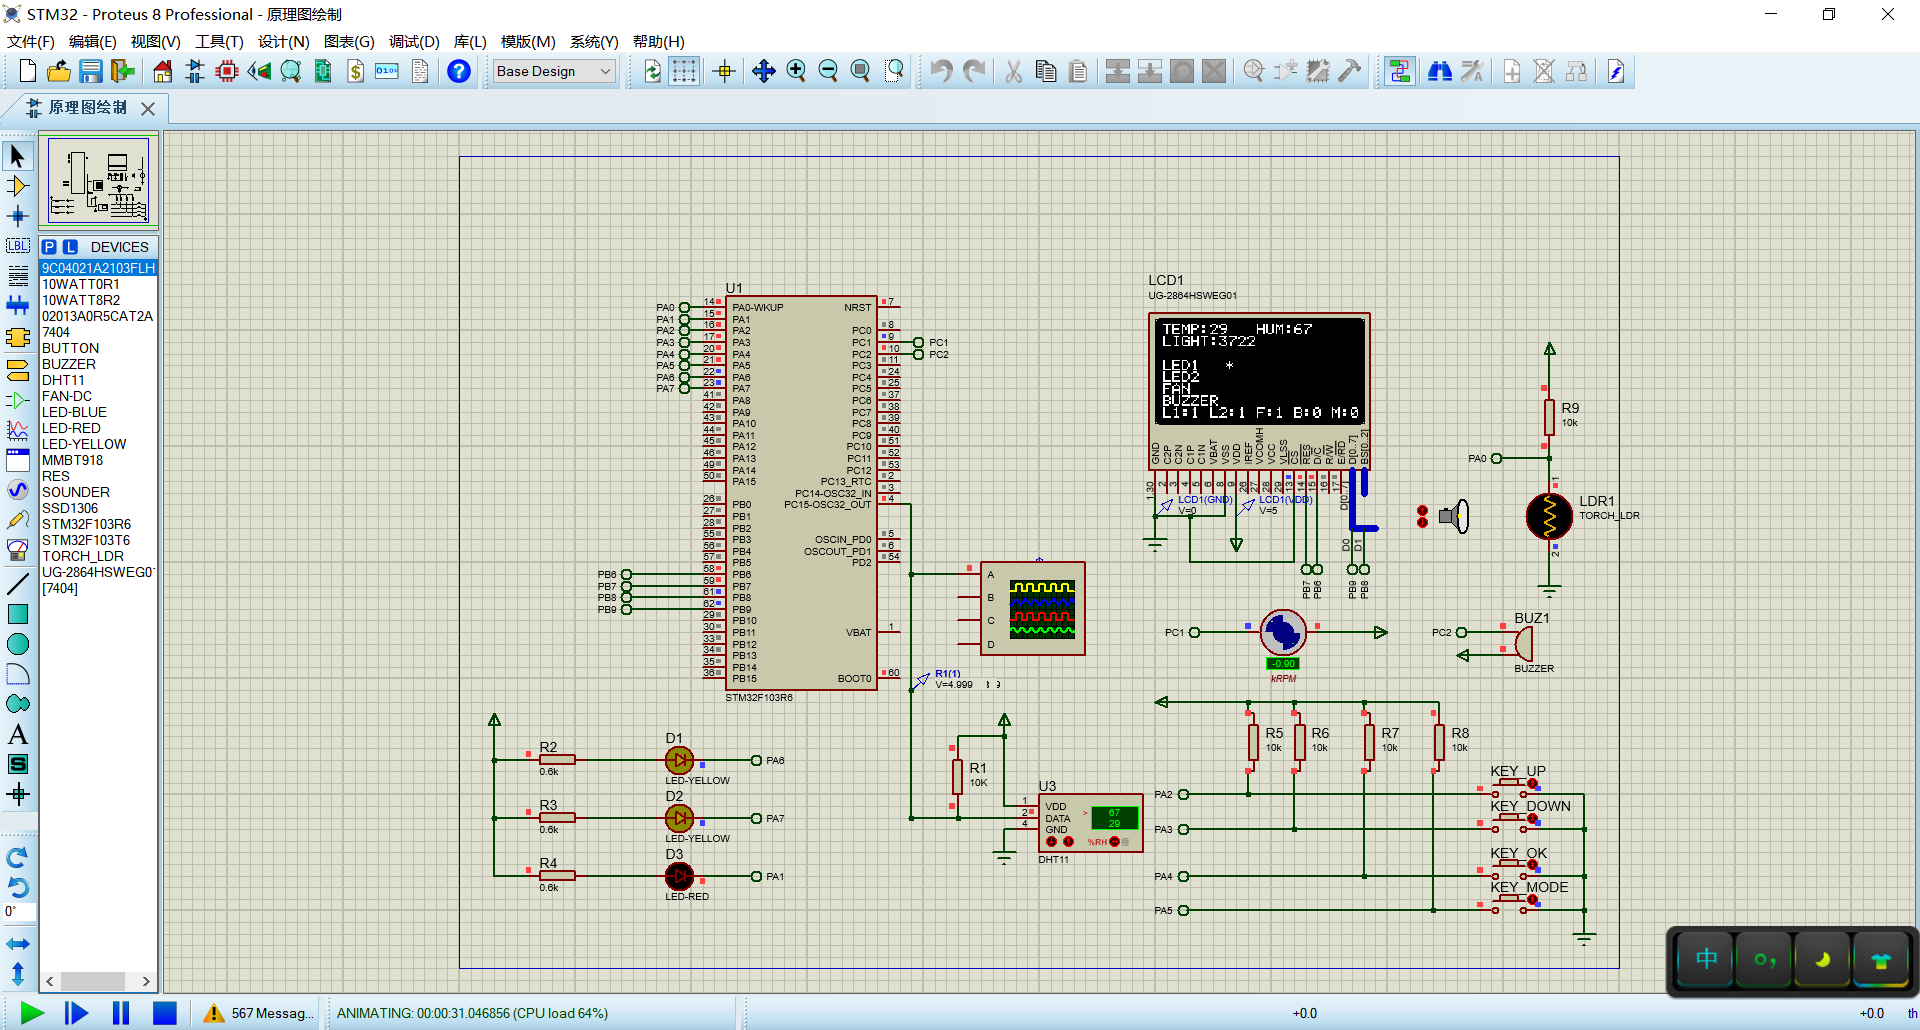Click the device list horizontal scrollbar
Image resolution: width=1920 pixels, height=1030 pixels.
pos(93,981)
